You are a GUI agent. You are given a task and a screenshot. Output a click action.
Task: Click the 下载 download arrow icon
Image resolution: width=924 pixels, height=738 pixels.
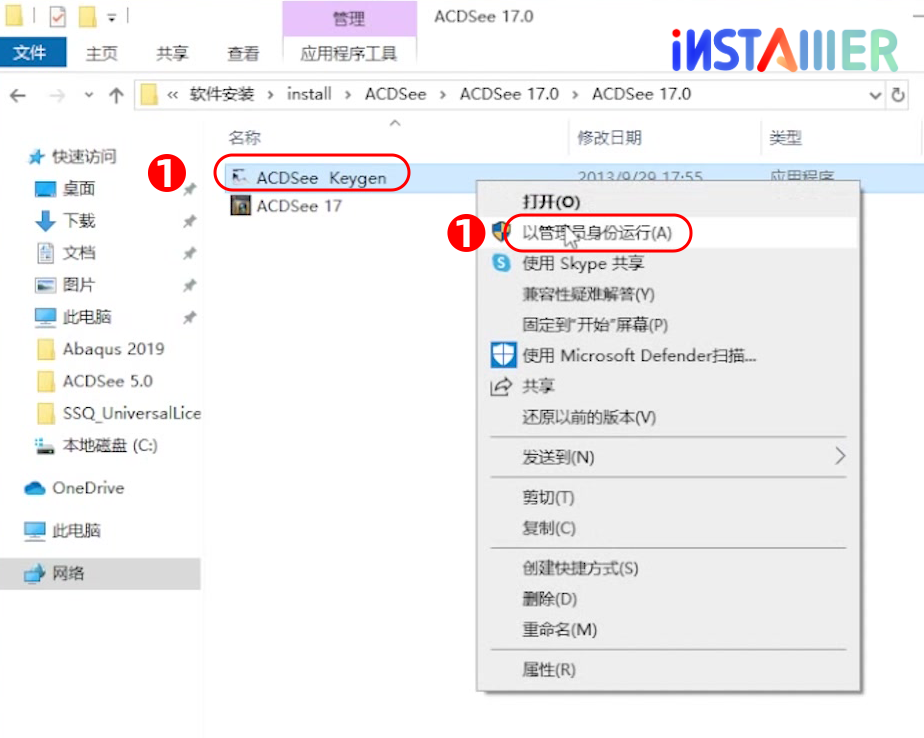(x=45, y=221)
